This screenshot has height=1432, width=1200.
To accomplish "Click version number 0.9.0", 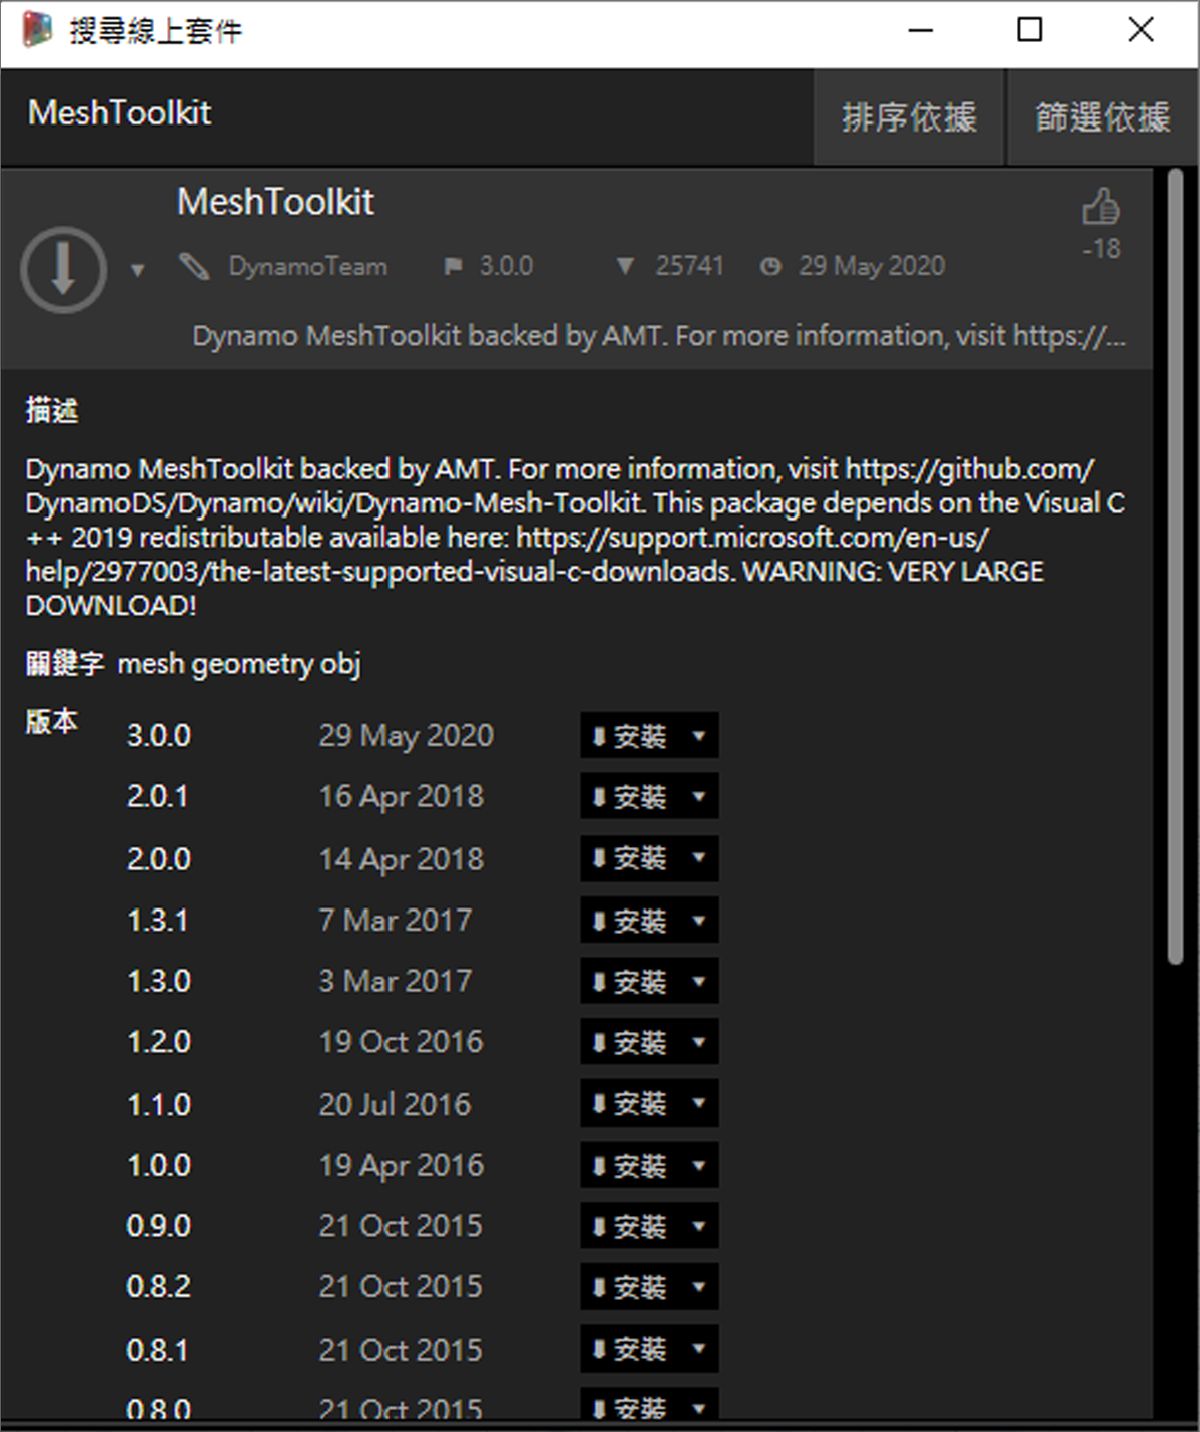I will click(x=158, y=1226).
